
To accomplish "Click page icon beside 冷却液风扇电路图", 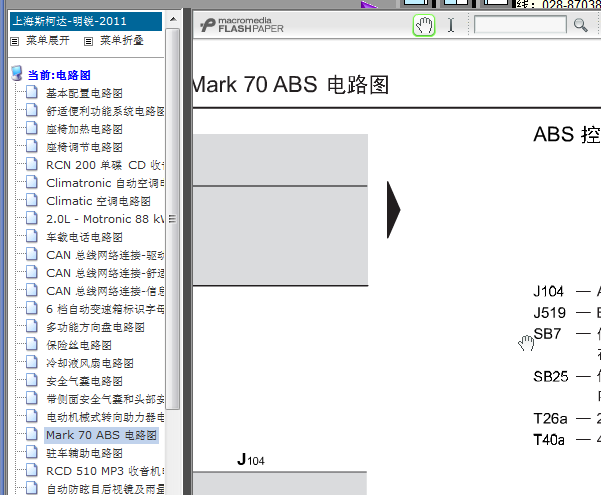I will pyautogui.click(x=31, y=362).
